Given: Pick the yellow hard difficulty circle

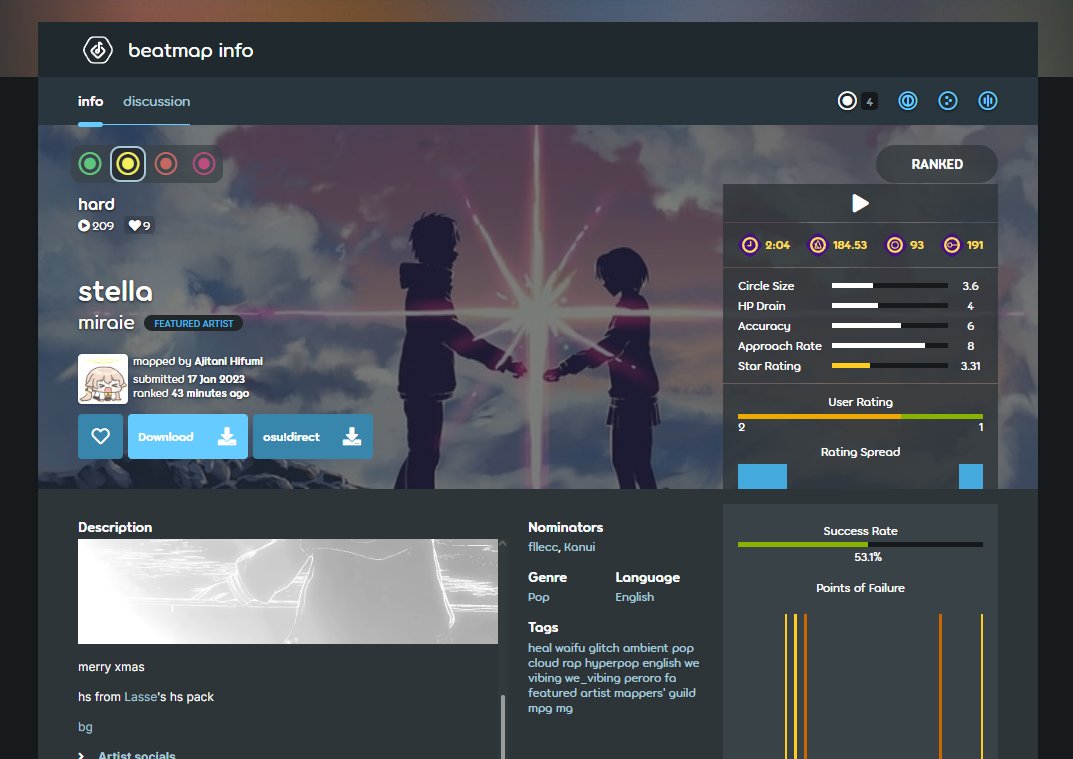Looking at the screenshot, I should coord(128,164).
